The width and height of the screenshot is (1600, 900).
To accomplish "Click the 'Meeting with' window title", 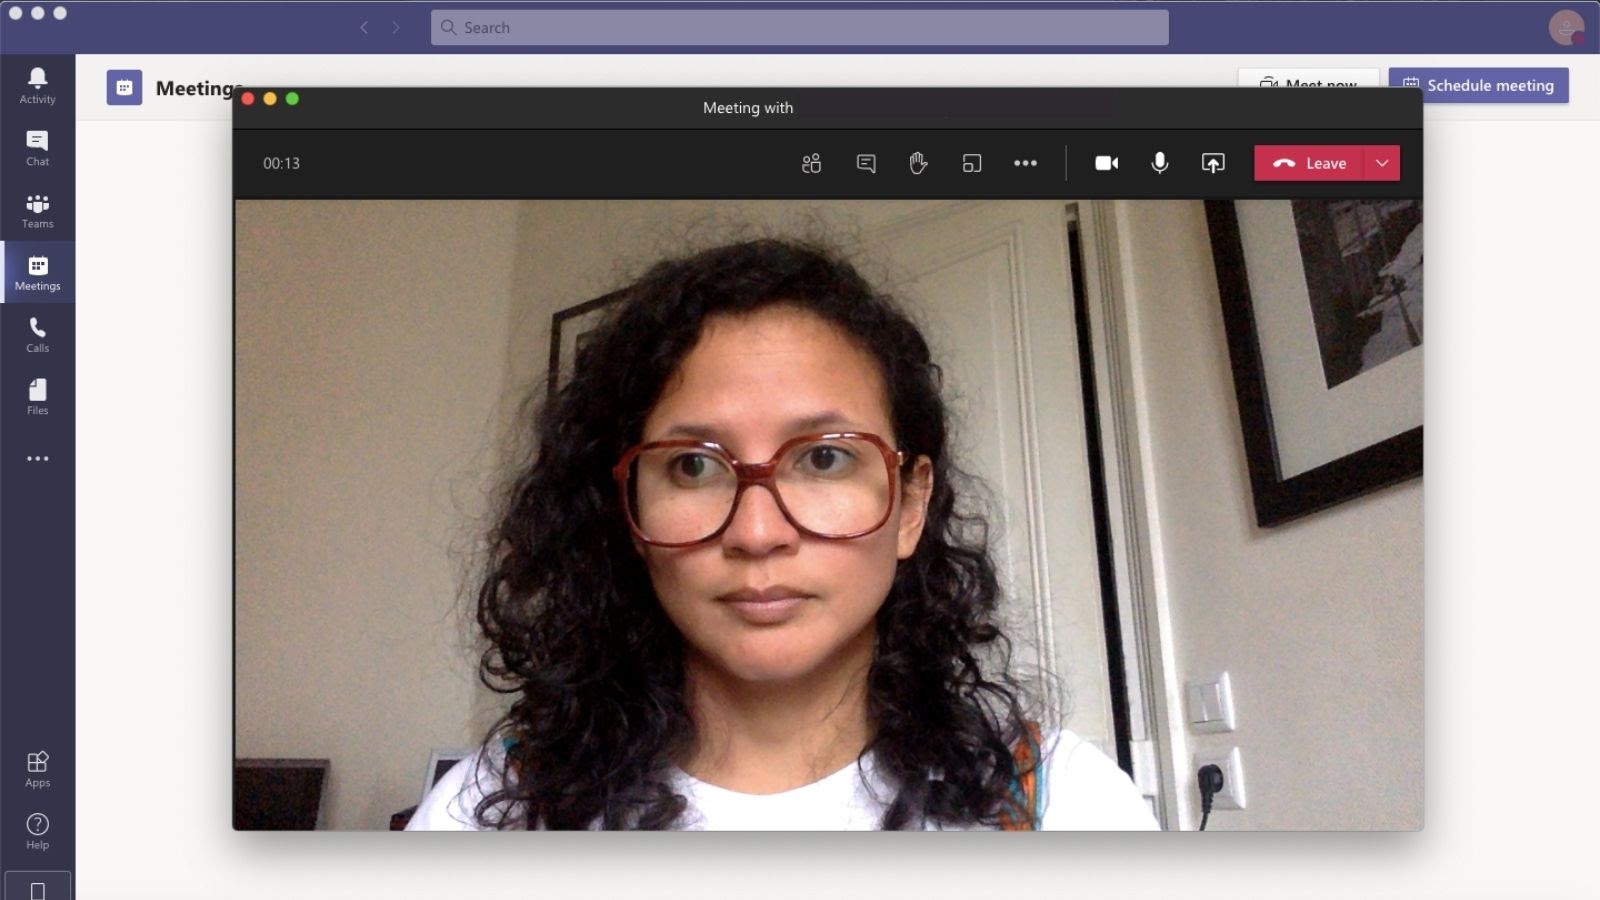I will (748, 107).
